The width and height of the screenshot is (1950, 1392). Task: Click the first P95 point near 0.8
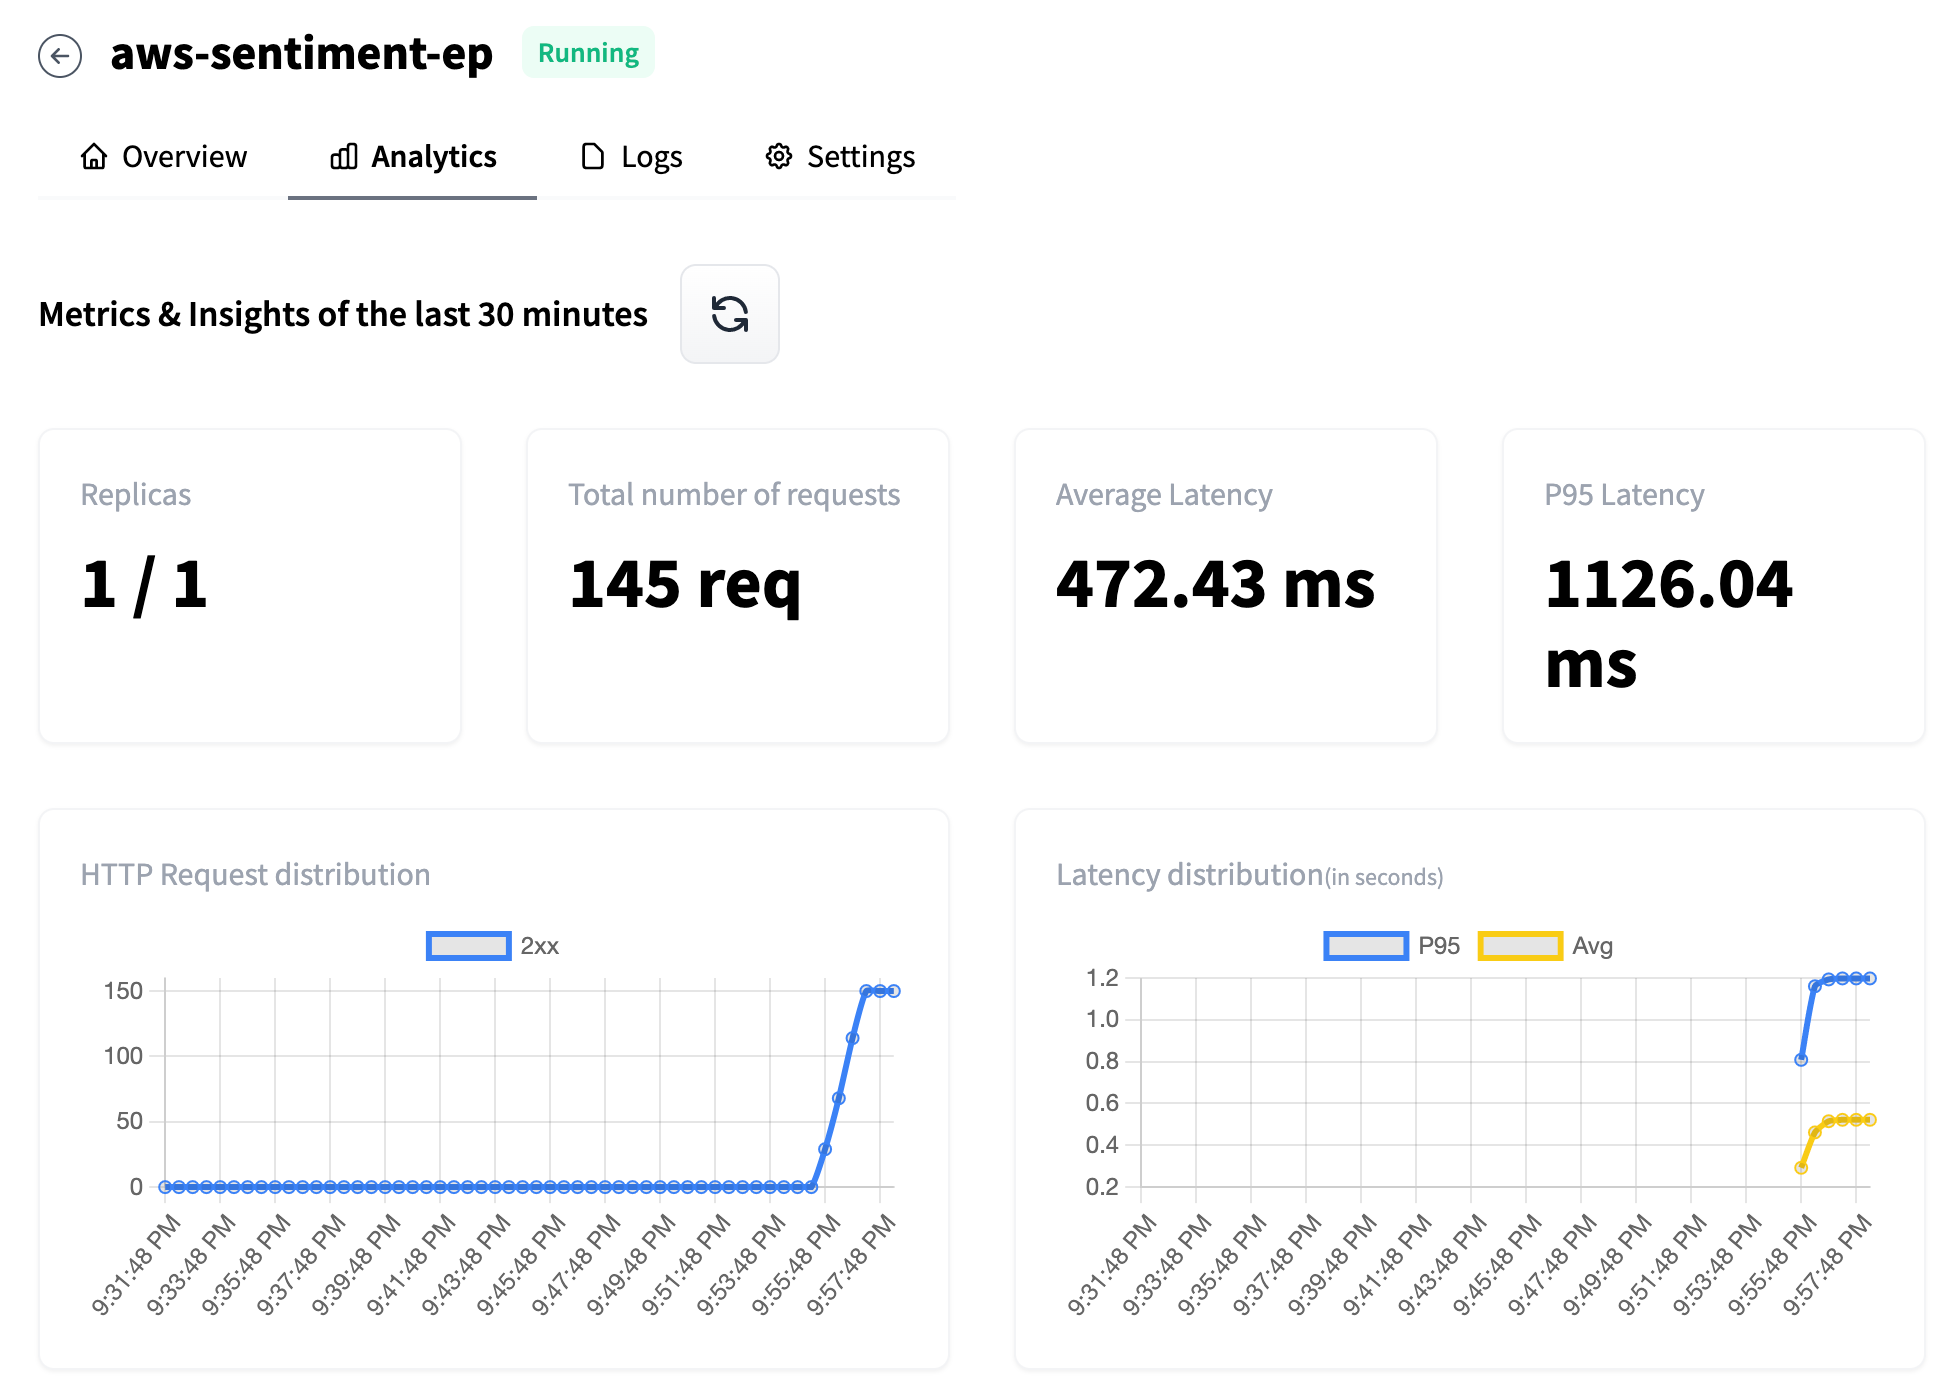(1801, 1060)
